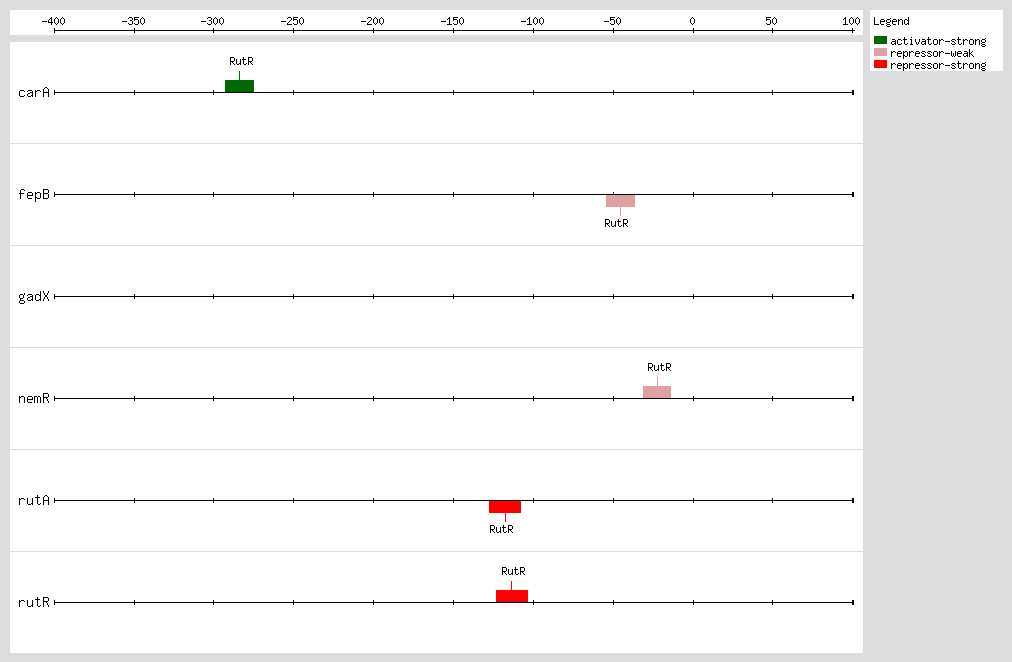Click the -100 axis tick label
The image size is (1012, 662).
[x=532, y=21]
